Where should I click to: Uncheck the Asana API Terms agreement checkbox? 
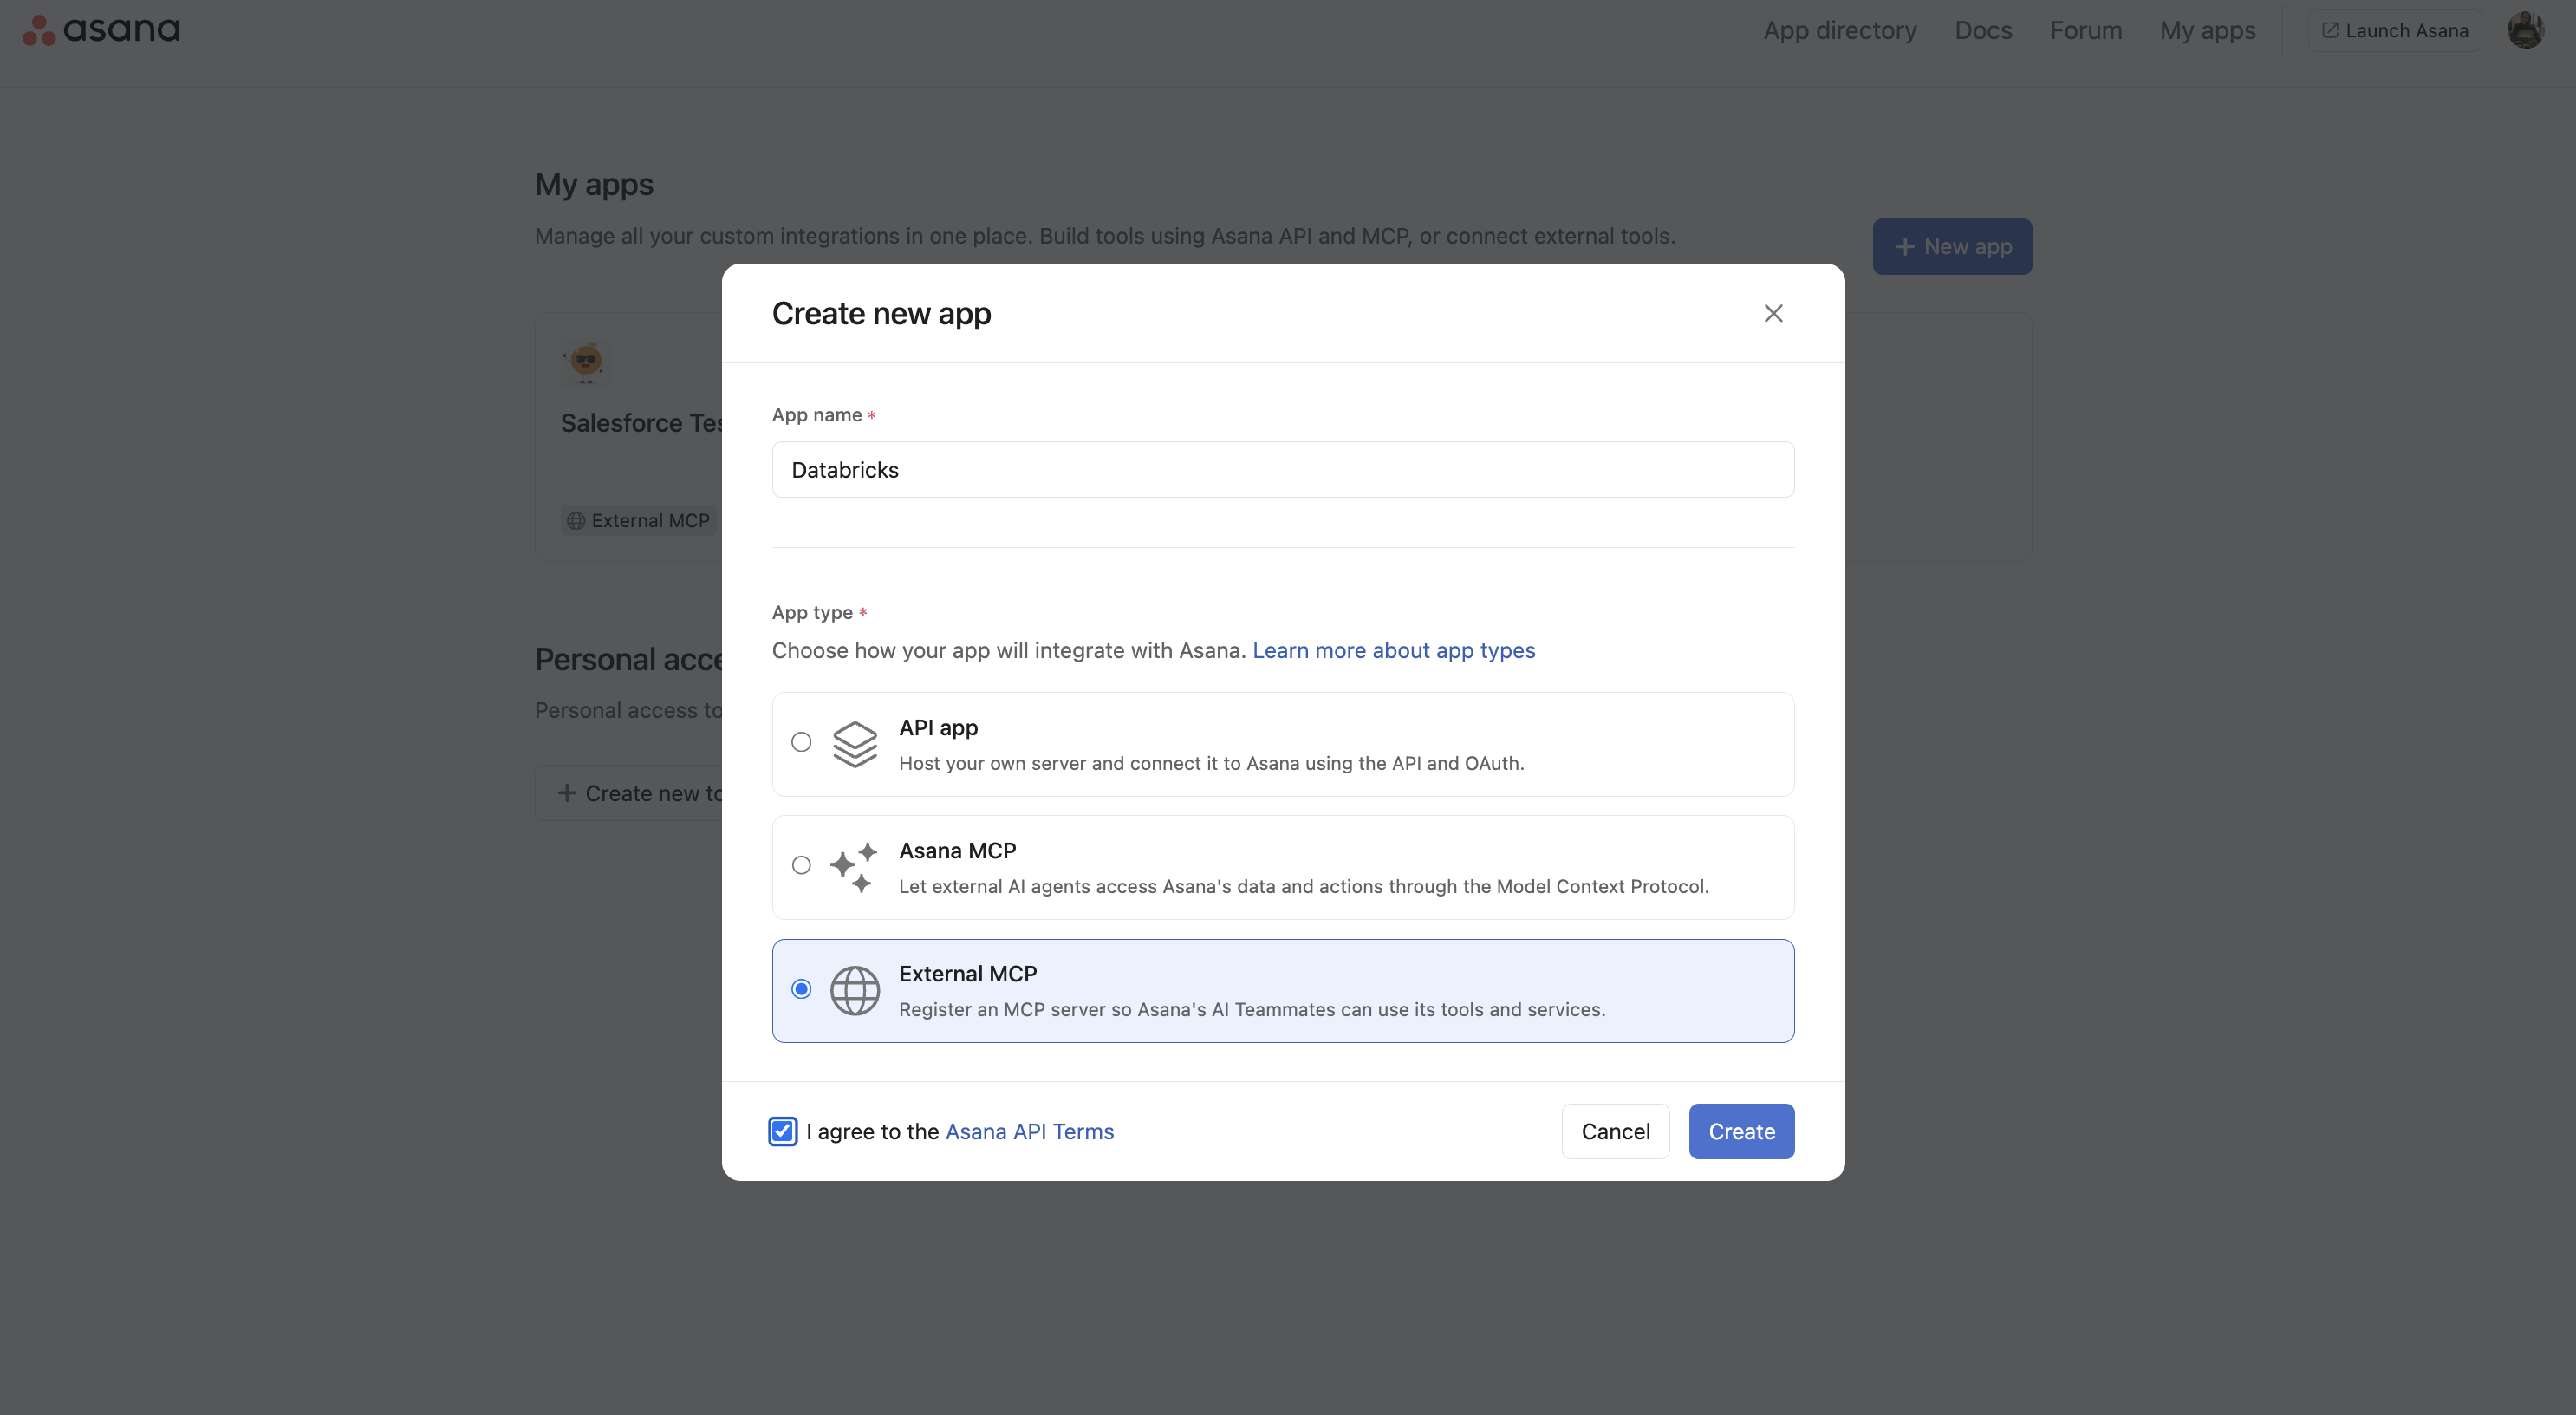point(783,1131)
